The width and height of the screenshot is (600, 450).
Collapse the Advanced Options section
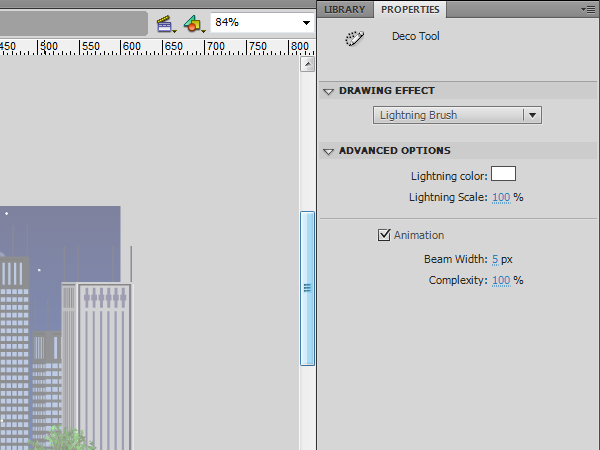point(328,152)
